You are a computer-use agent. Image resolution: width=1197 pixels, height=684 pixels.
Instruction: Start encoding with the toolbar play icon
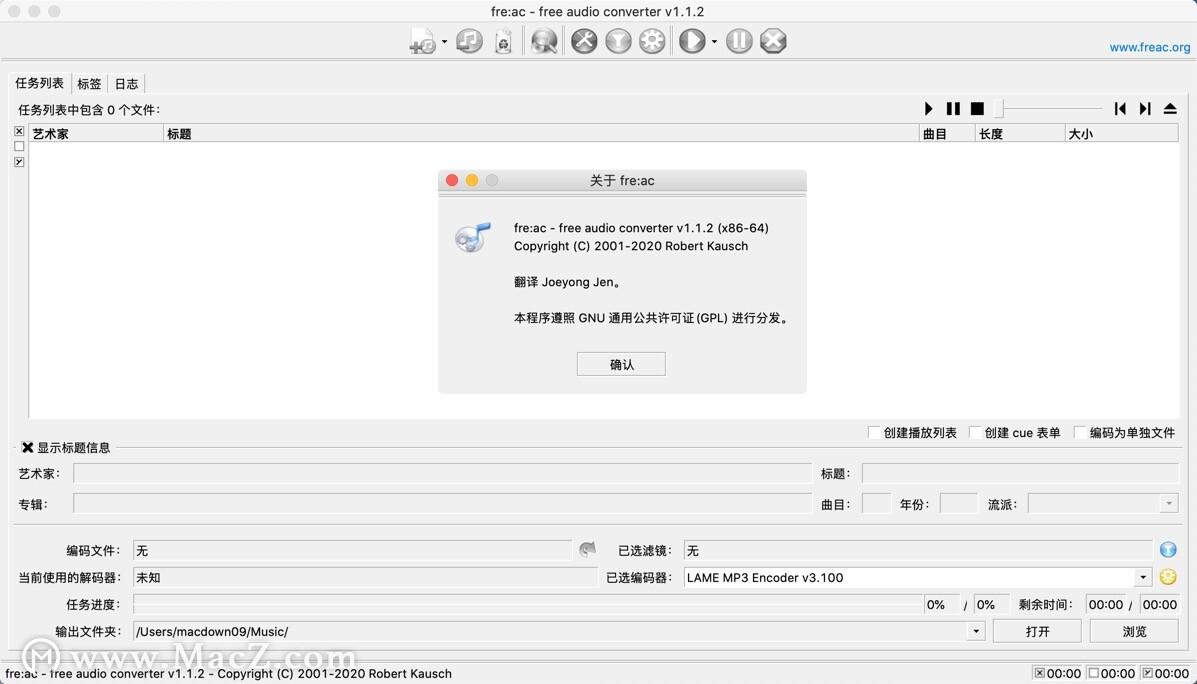(x=692, y=40)
